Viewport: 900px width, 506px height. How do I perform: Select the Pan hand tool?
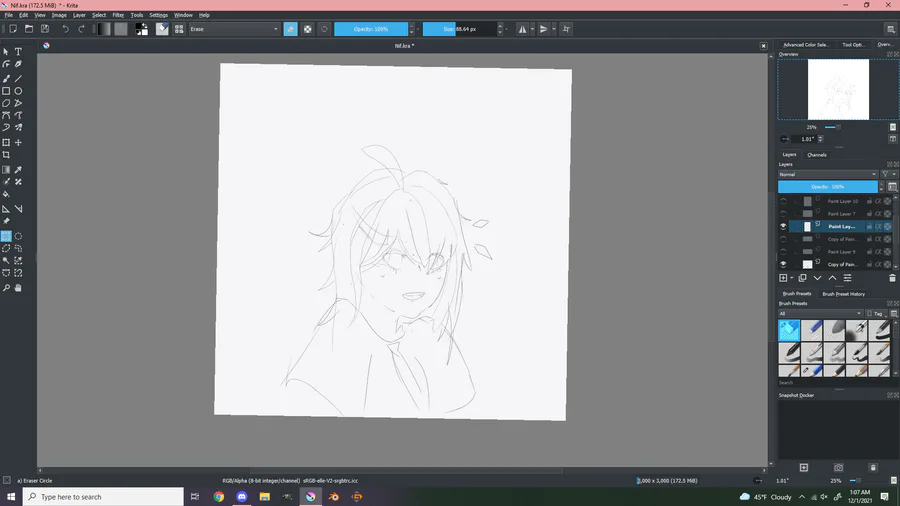pyautogui.click(x=18, y=288)
